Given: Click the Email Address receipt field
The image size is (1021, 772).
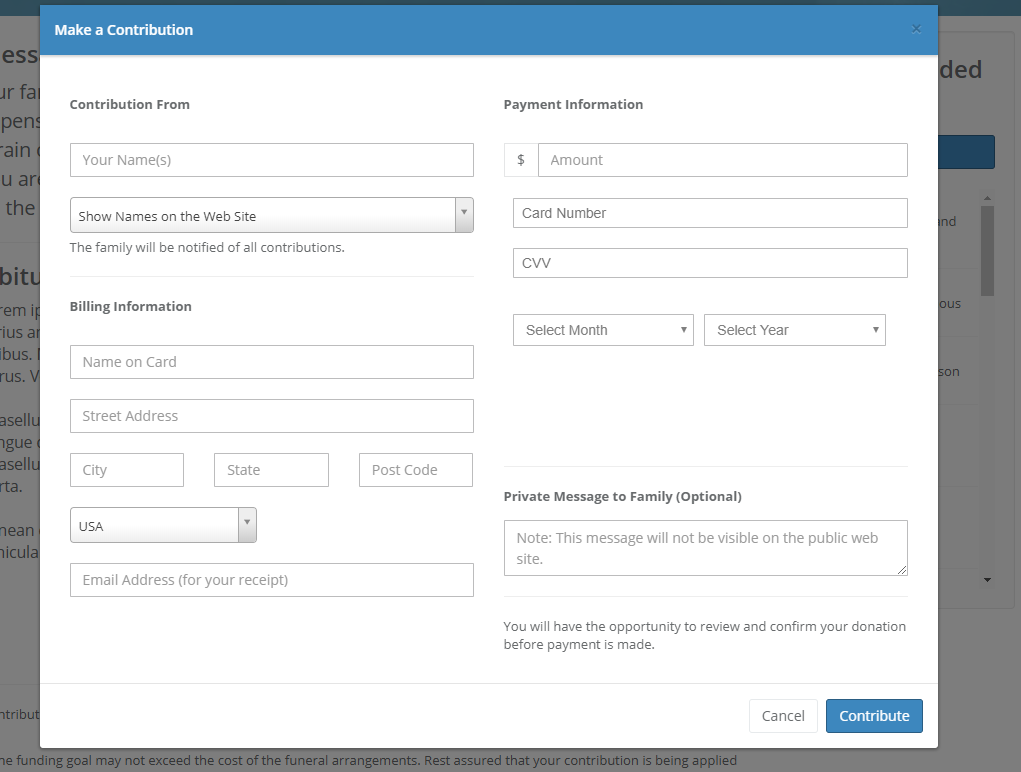Looking at the screenshot, I should pos(271,580).
